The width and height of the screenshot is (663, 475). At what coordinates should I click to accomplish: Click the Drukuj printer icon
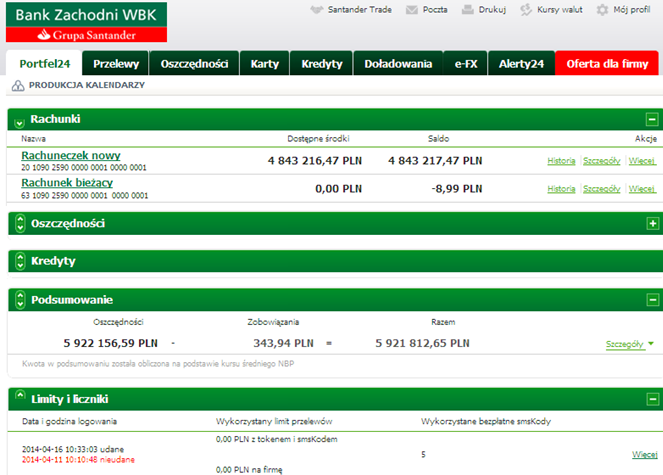click(x=468, y=10)
